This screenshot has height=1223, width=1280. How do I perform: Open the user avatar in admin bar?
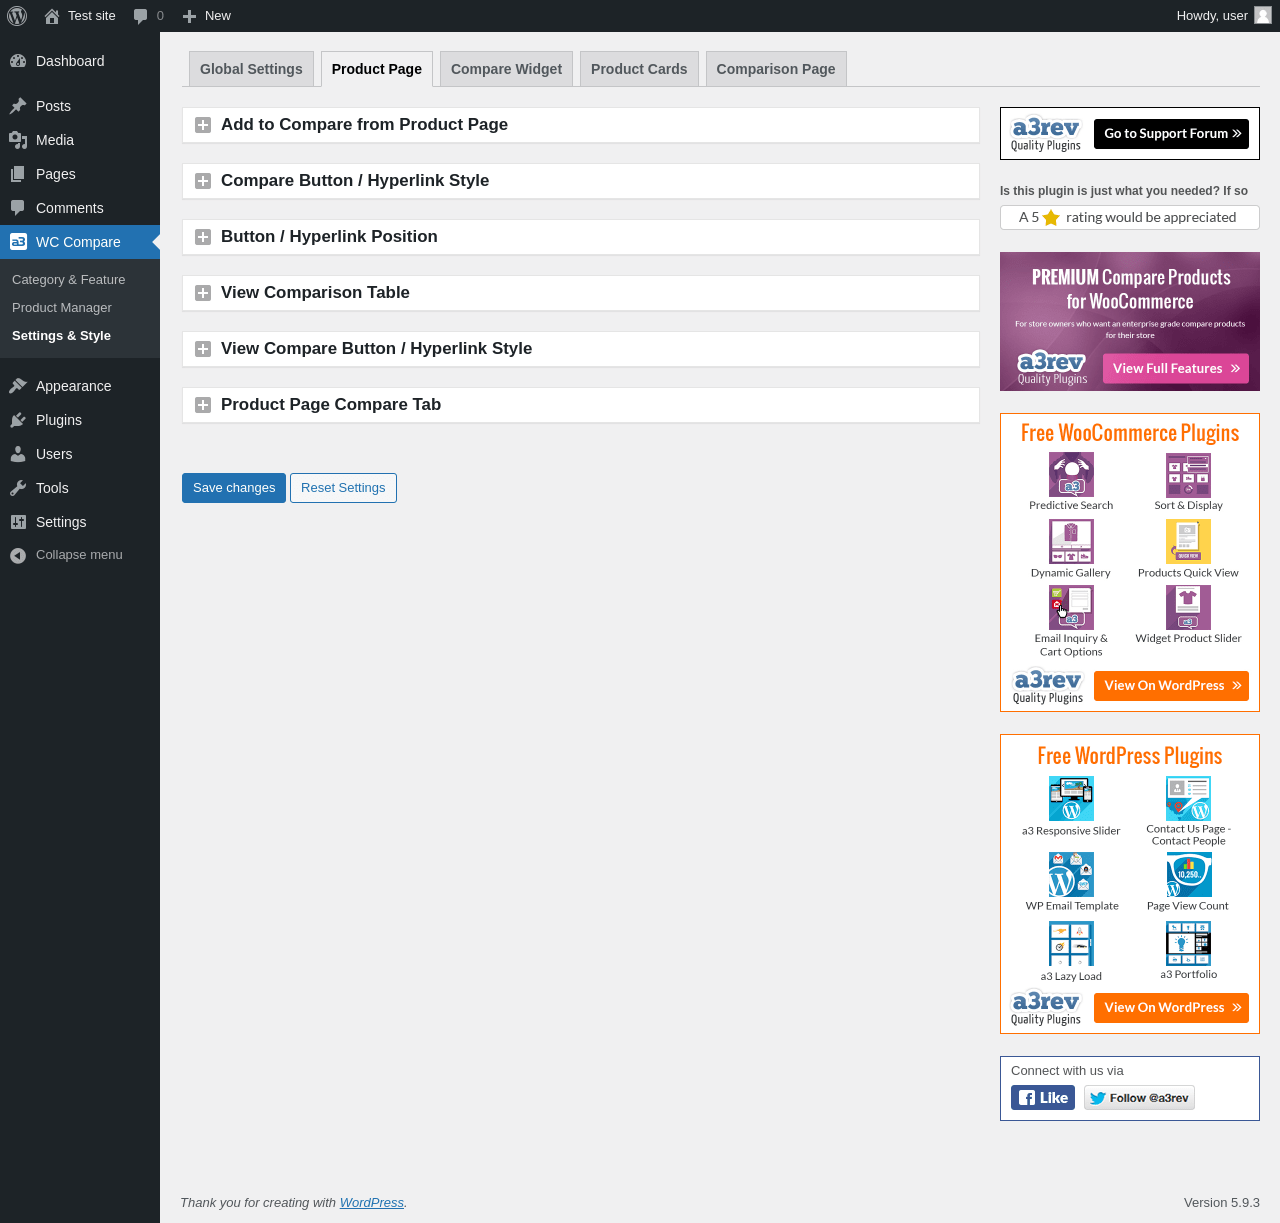click(1263, 16)
